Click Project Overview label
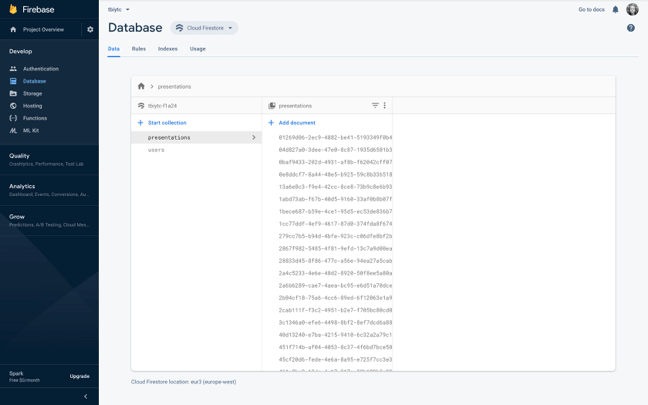This screenshot has height=405, width=648. tap(43, 29)
